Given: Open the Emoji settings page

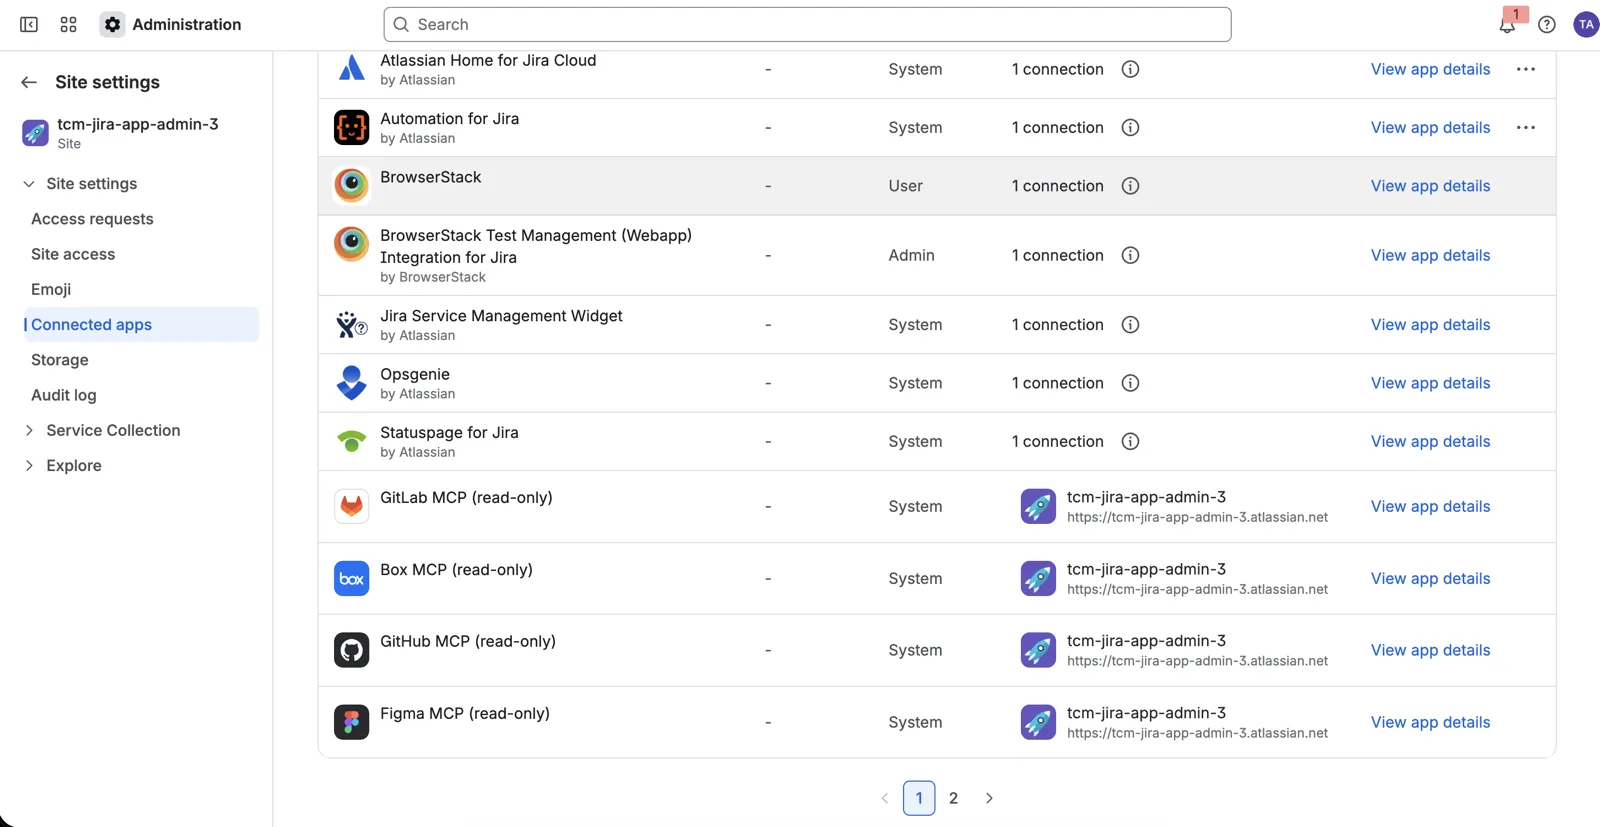Looking at the screenshot, I should 51,289.
